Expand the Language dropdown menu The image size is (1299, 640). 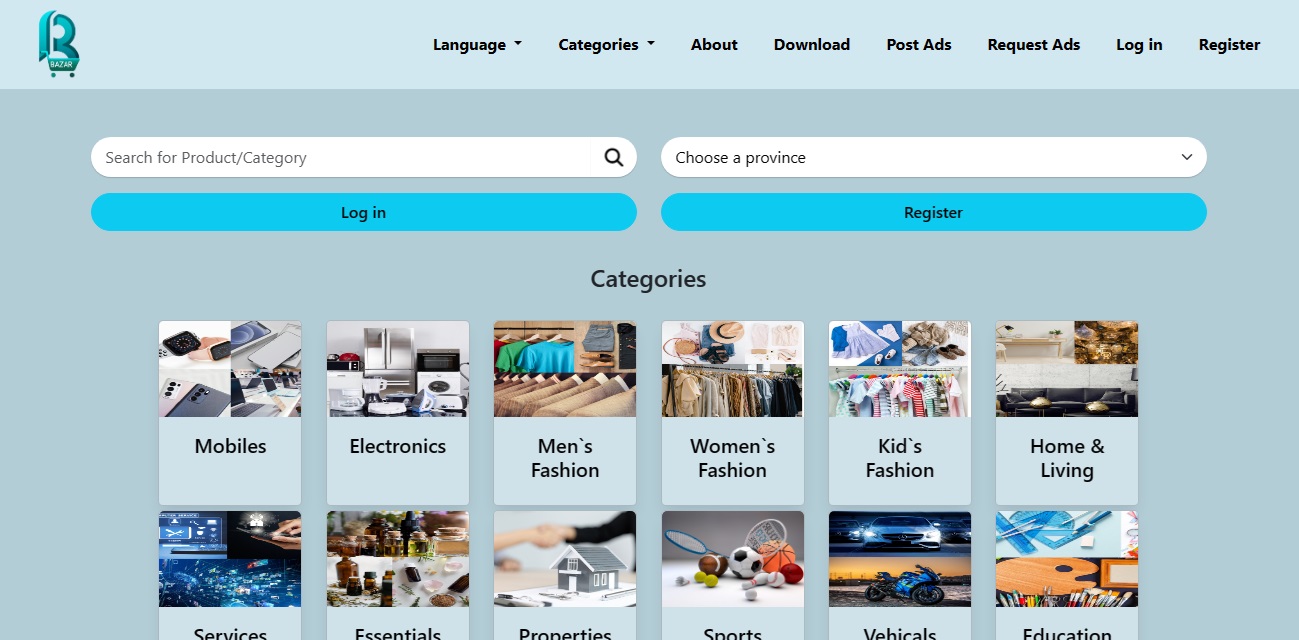point(477,44)
